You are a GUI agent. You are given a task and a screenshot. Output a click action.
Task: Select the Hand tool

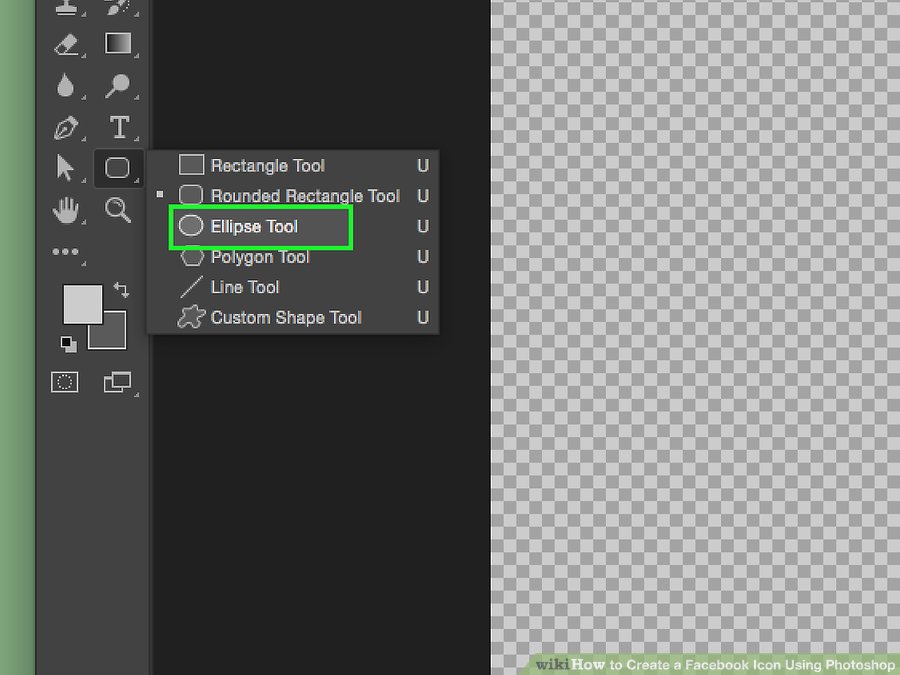point(65,210)
